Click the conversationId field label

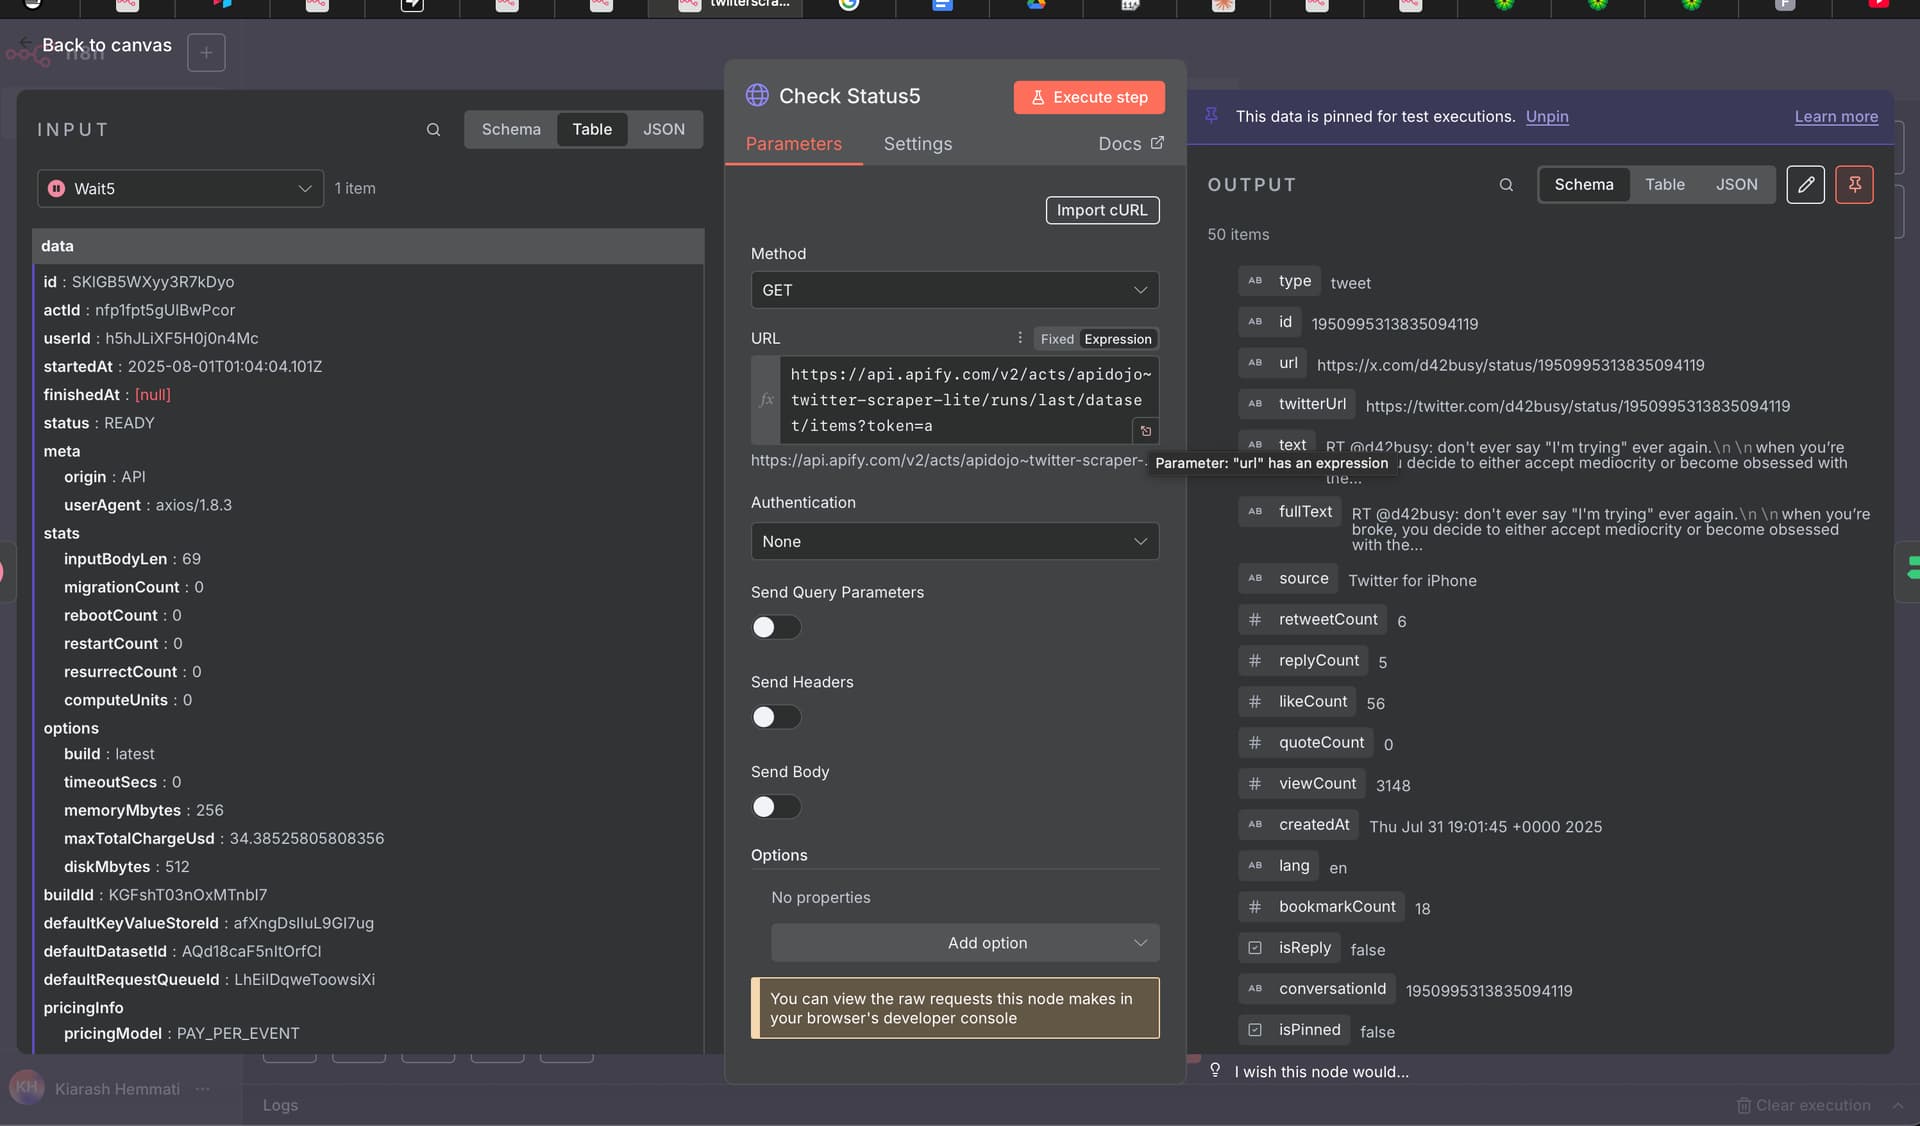pos(1332,989)
